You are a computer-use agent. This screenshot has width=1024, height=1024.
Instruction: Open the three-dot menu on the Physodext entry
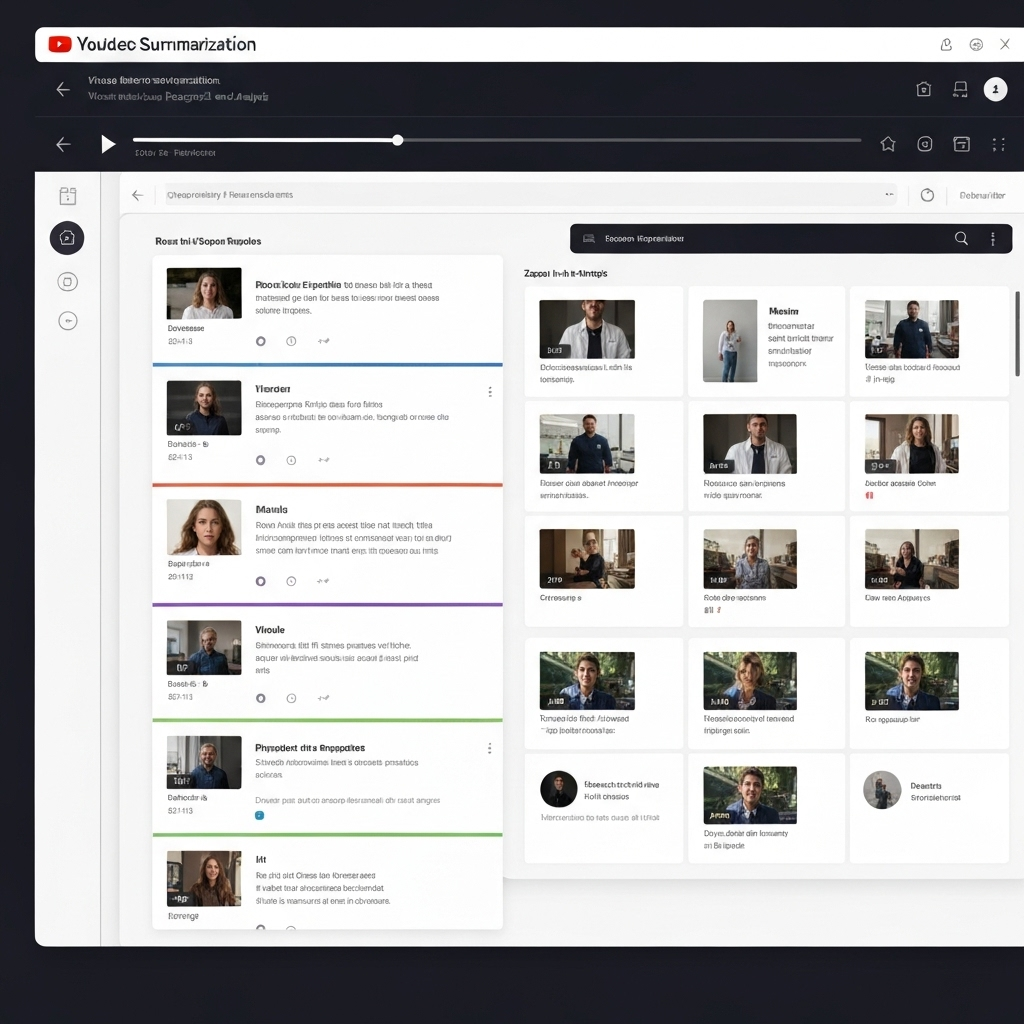(x=489, y=748)
